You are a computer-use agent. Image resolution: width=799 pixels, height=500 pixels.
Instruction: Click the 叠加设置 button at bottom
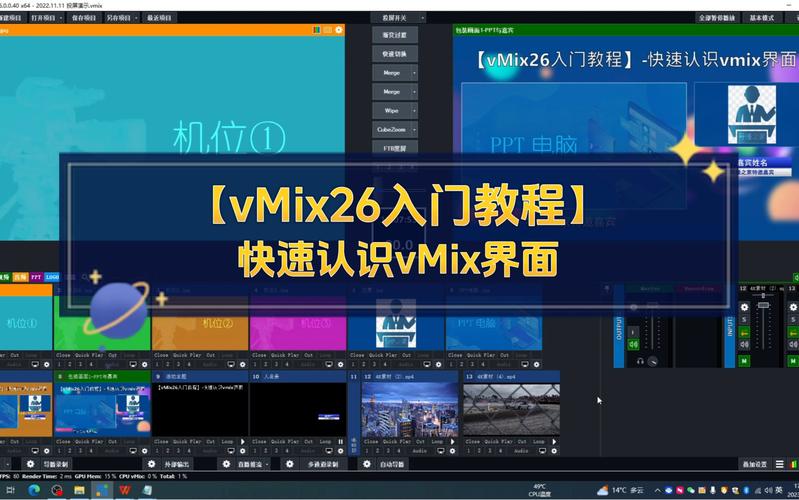click(x=755, y=464)
